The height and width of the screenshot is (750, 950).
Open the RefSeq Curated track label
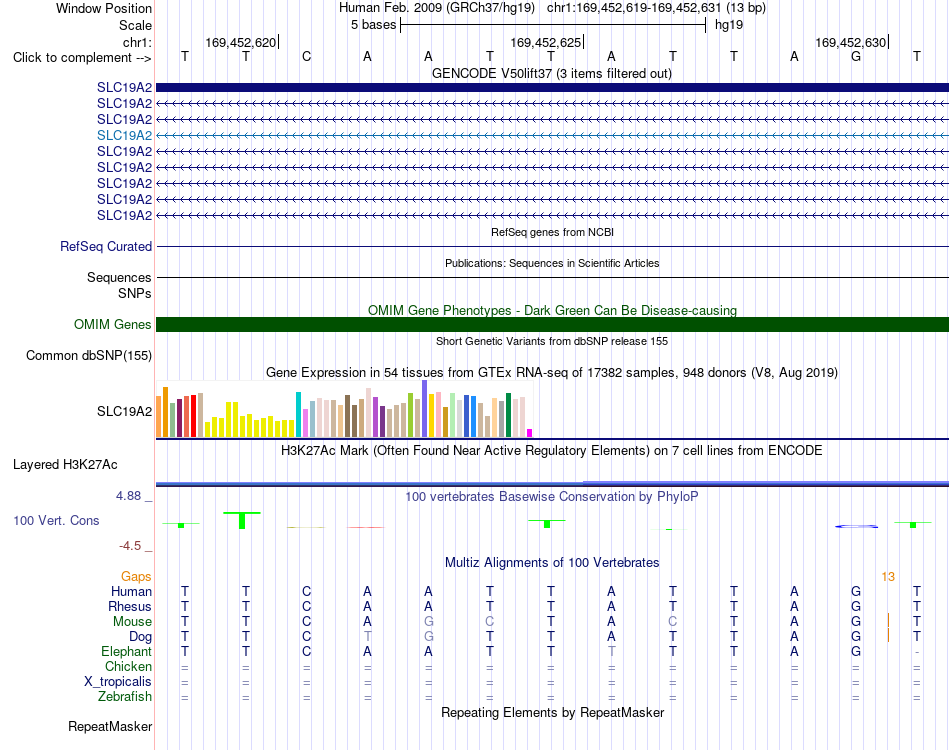coord(105,247)
